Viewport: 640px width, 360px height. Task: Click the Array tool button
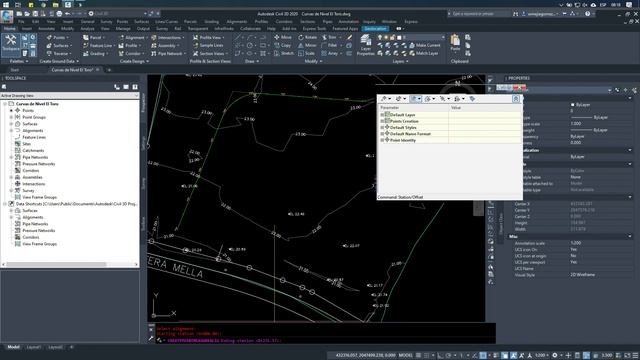[330, 53]
